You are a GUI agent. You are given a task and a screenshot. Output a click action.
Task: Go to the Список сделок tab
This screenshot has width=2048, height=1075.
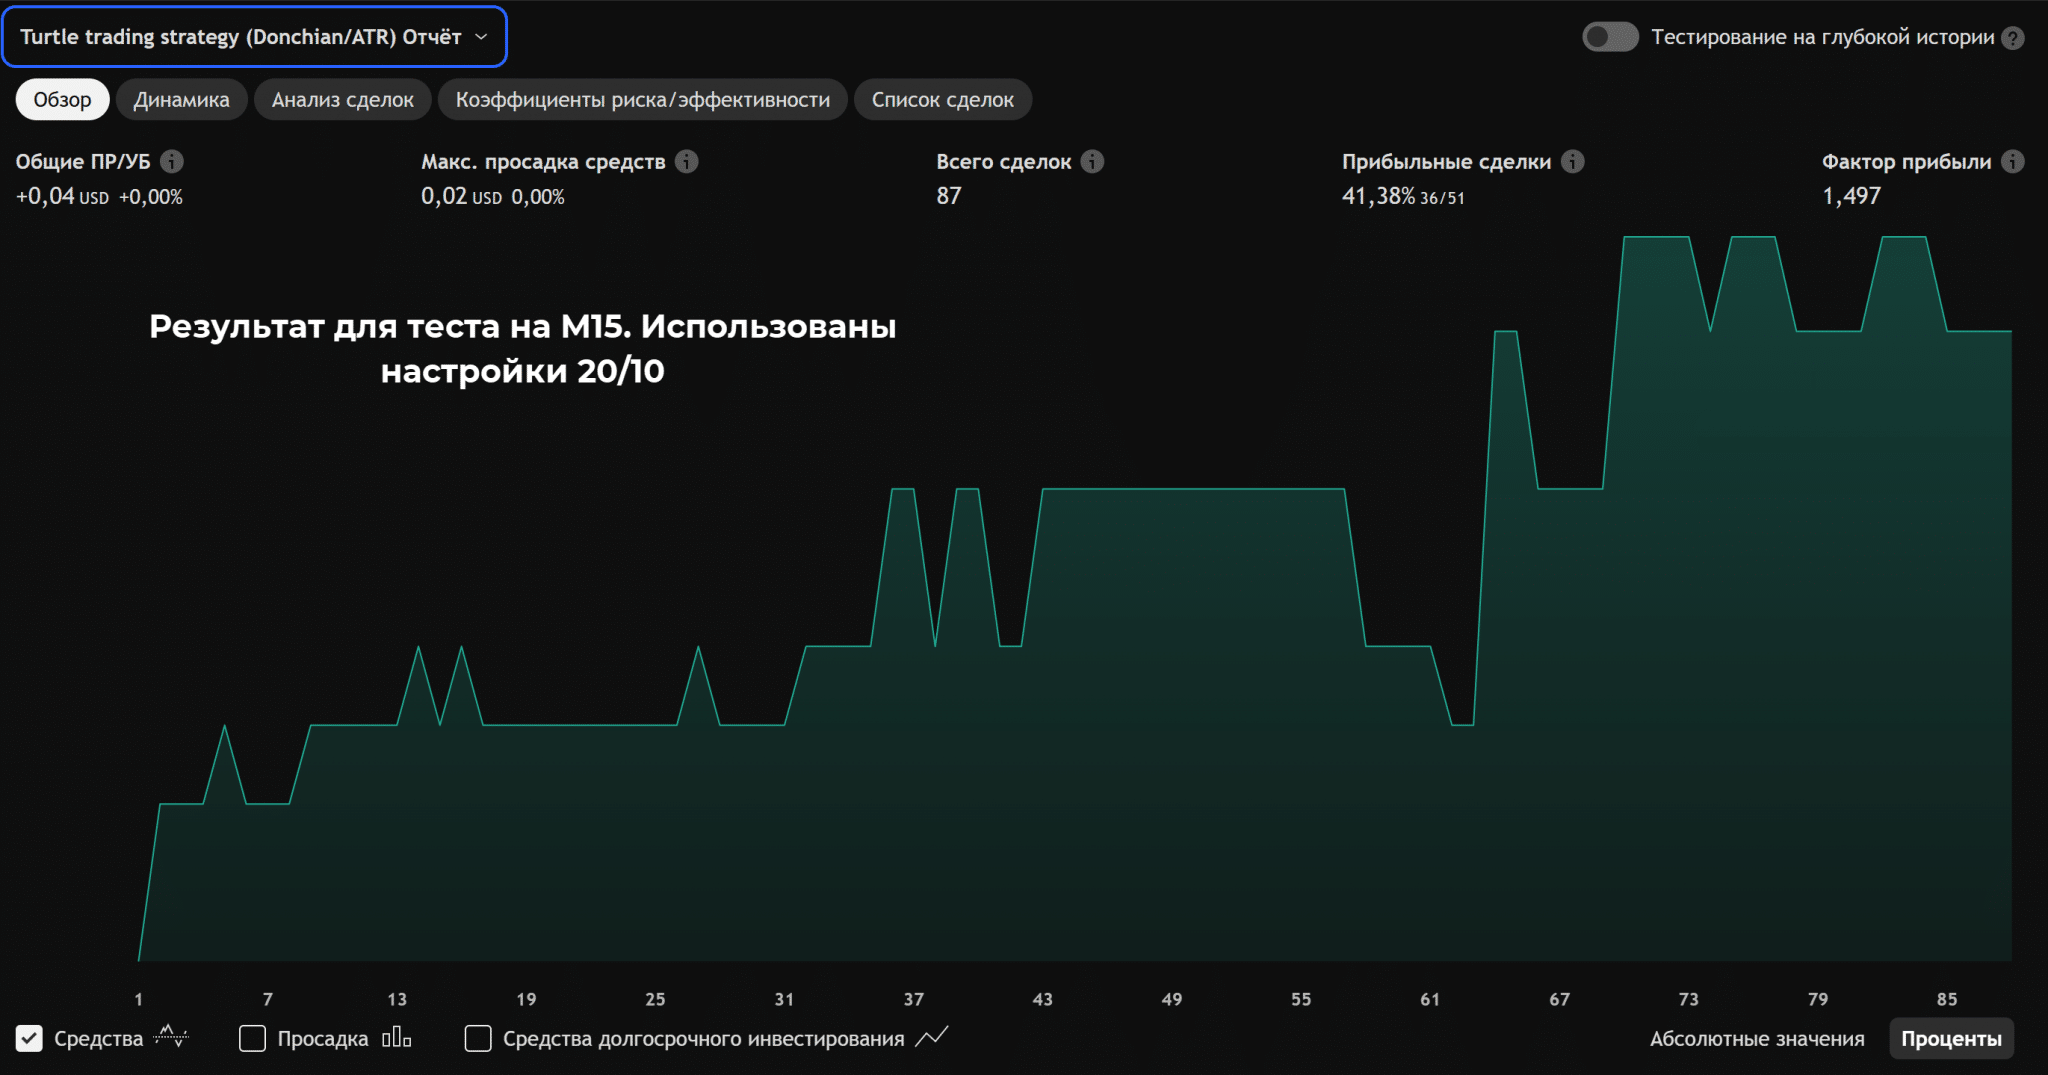click(942, 100)
